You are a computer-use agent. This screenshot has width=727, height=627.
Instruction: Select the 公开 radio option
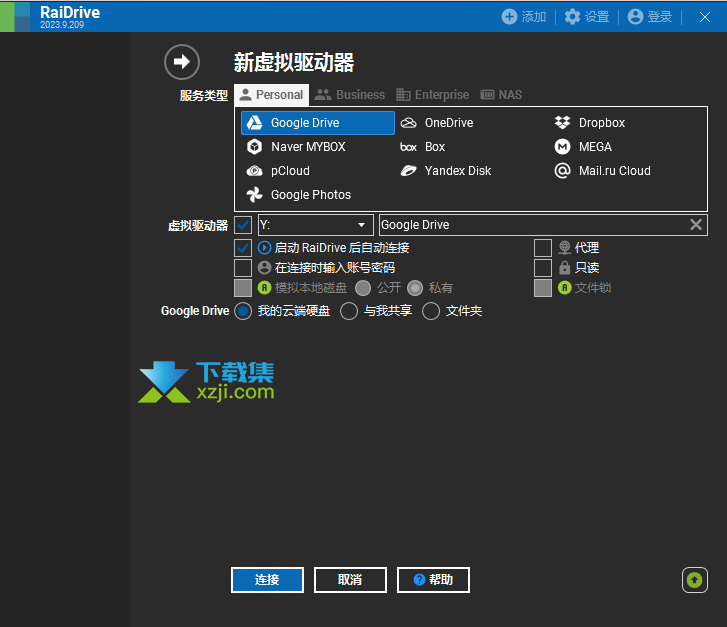pos(363,288)
